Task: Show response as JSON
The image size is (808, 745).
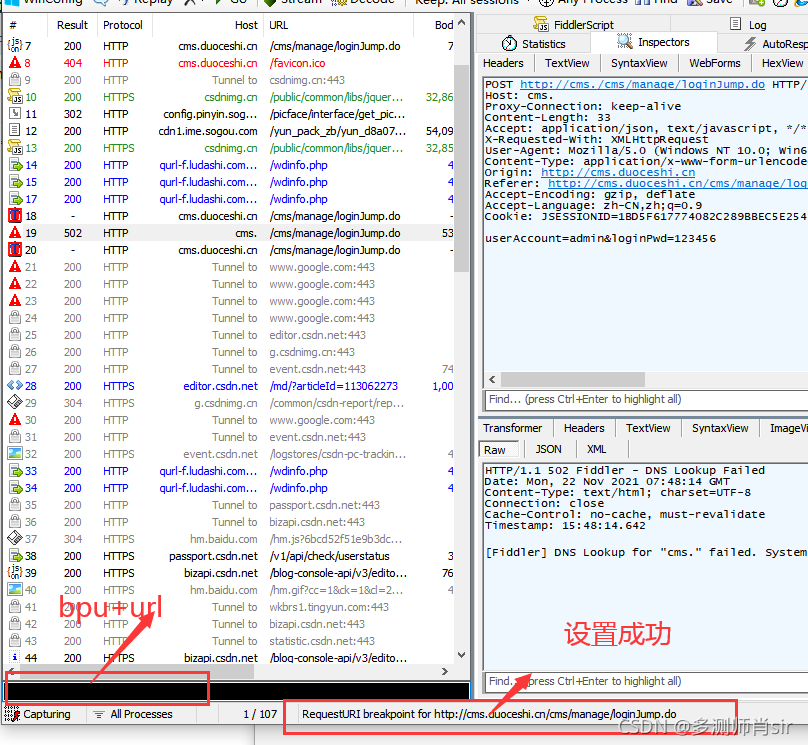Action: 548,449
